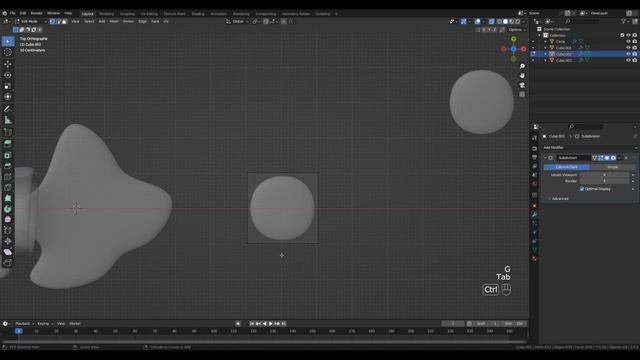Screen dimensions: 640x360
Task: Select the Poly Build tool
Action: click(x=8, y=198)
